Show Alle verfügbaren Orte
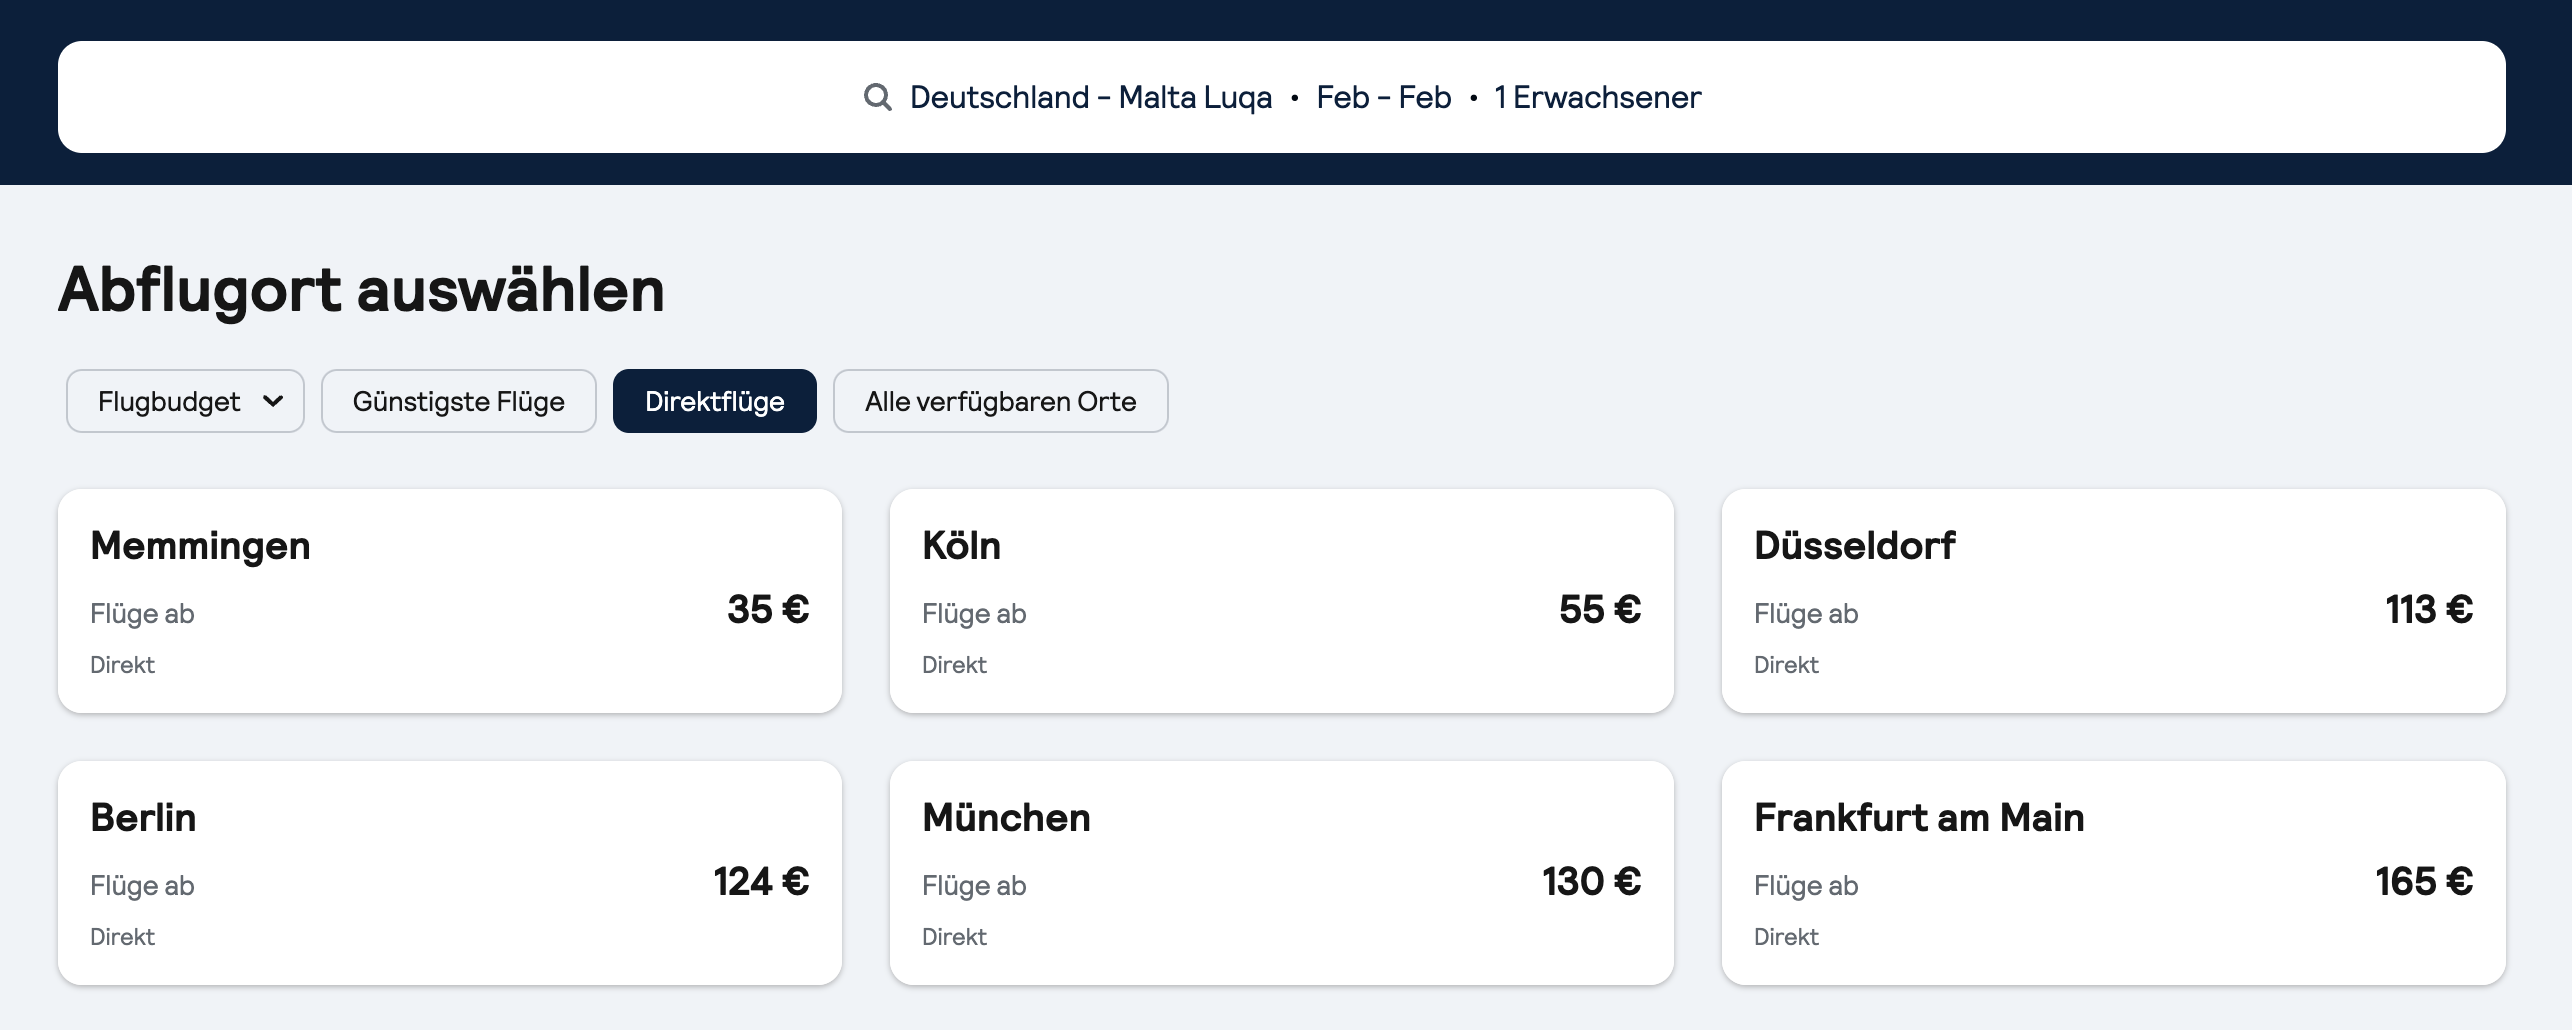Viewport: 2572px width, 1030px height. (x=1001, y=401)
